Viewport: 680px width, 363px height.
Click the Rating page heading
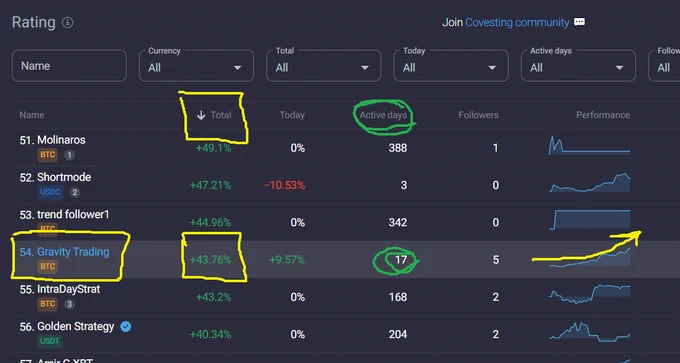point(34,23)
